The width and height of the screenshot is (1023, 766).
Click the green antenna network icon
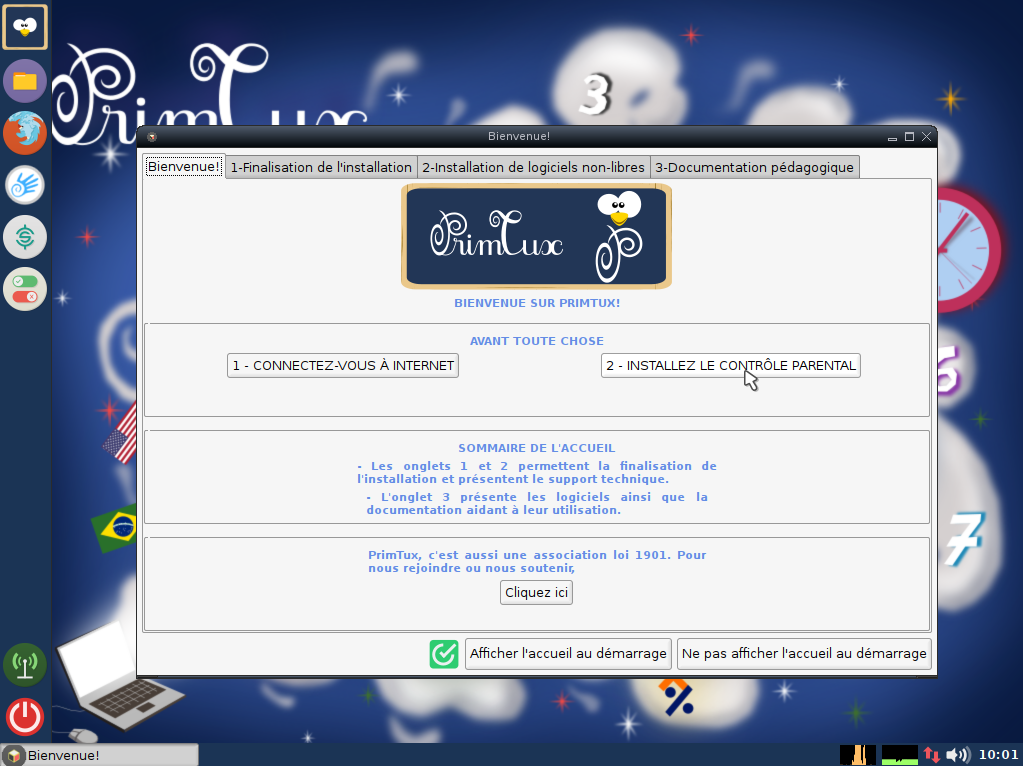tap(25, 665)
